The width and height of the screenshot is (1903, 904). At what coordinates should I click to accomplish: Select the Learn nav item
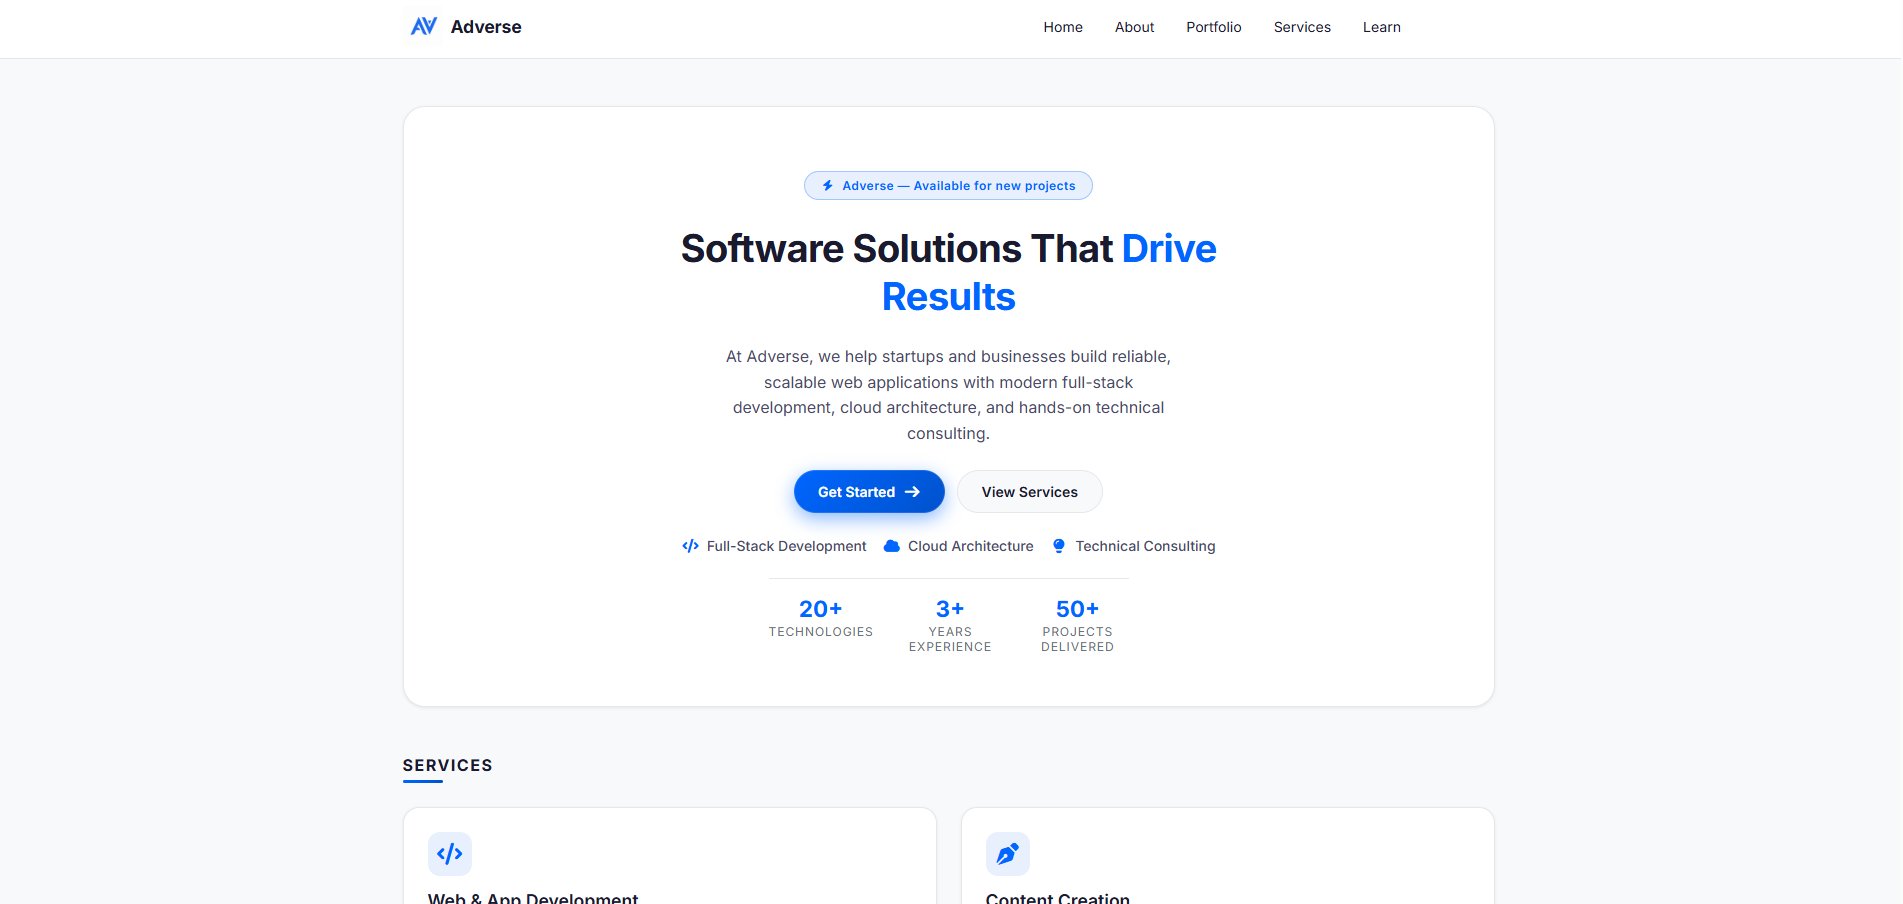(1382, 27)
